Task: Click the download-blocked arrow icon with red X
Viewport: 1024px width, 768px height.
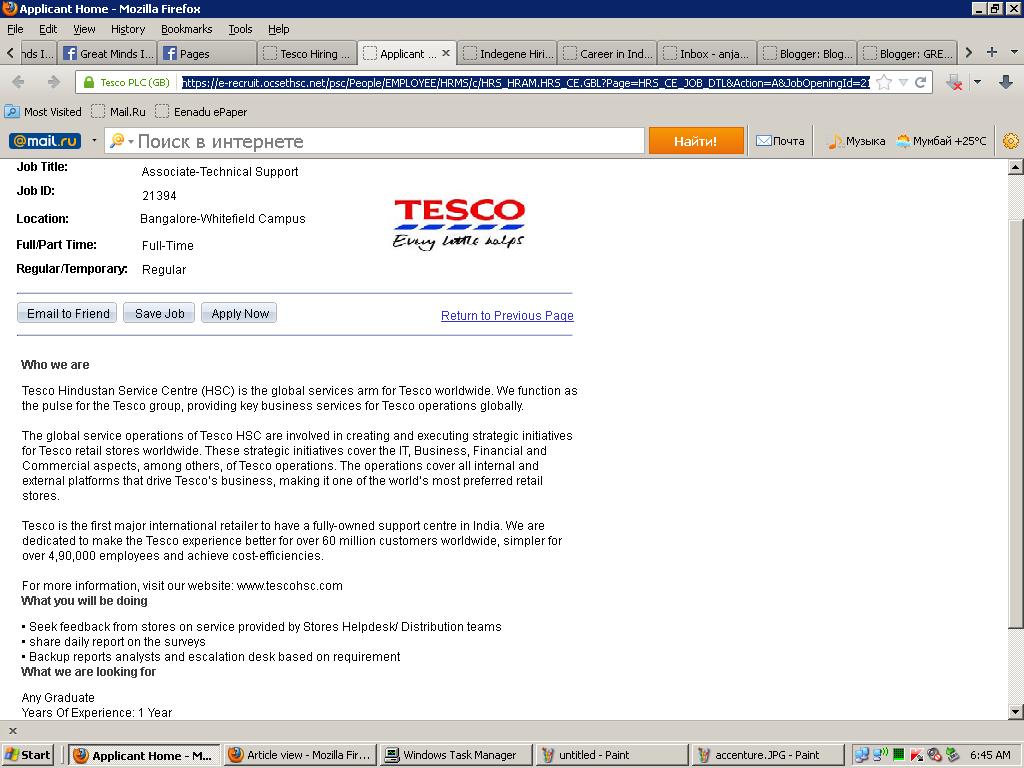Action: (x=954, y=82)
